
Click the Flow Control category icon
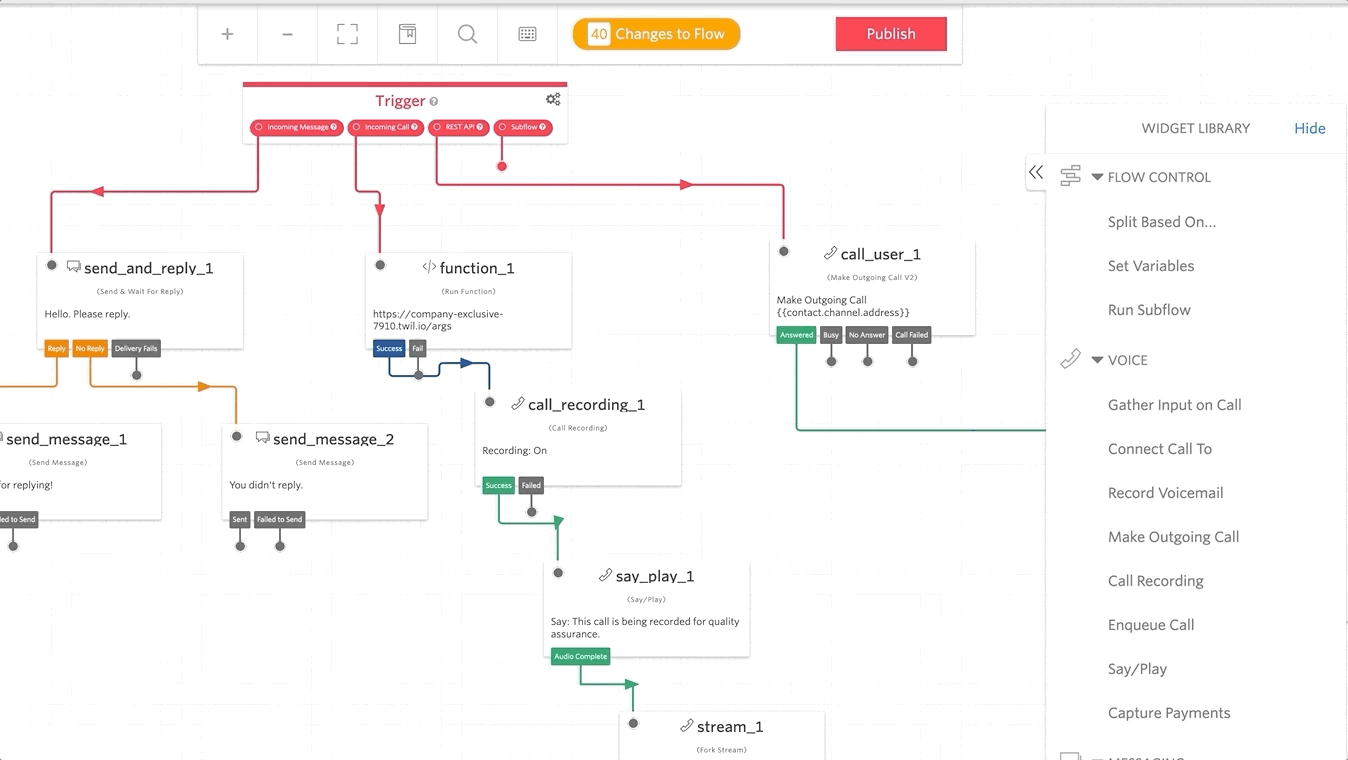(1070, 176)
